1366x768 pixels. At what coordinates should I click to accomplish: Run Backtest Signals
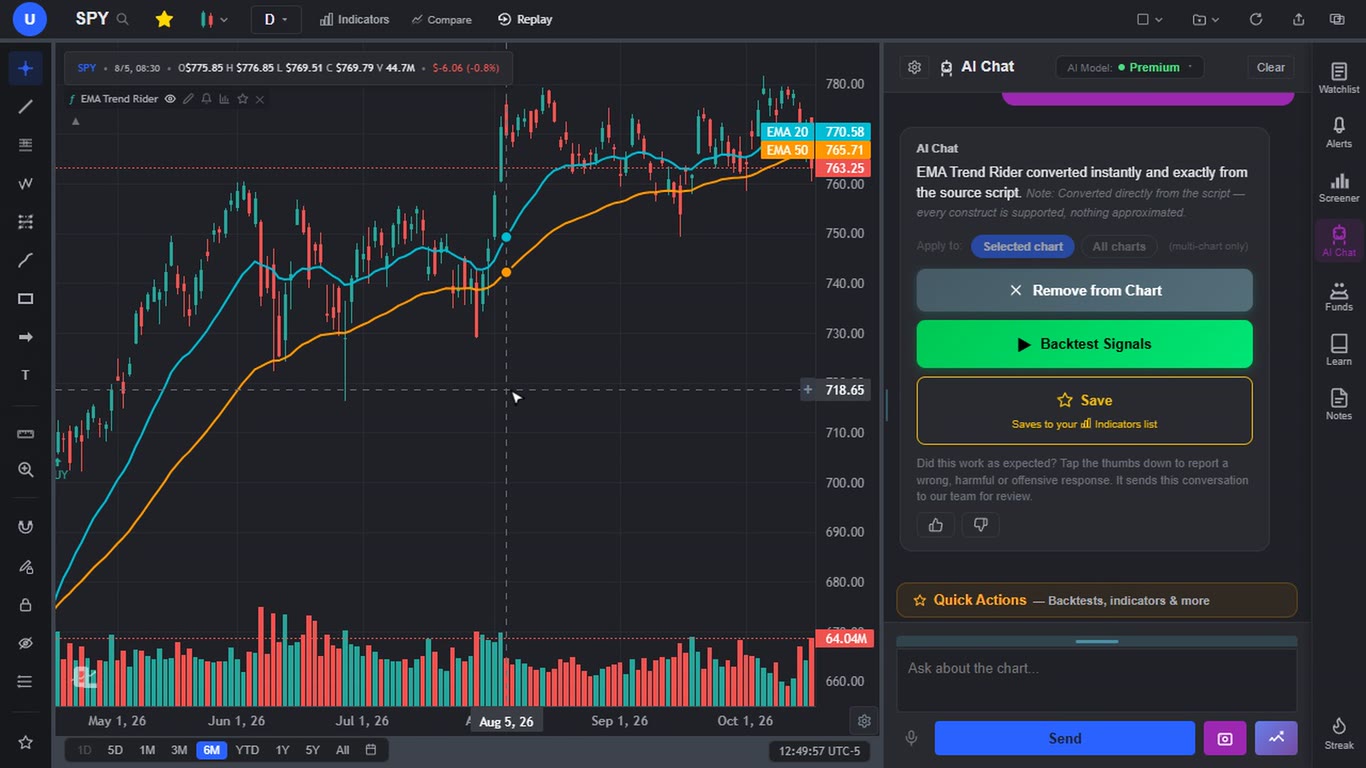pos(1084,344)
